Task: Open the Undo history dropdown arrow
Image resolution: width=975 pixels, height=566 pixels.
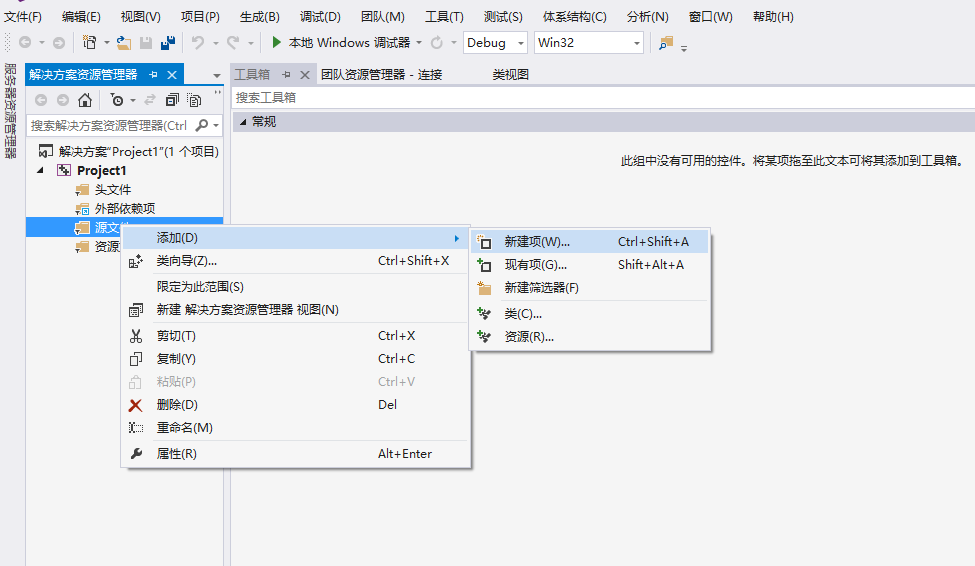Action: [215, 42]
